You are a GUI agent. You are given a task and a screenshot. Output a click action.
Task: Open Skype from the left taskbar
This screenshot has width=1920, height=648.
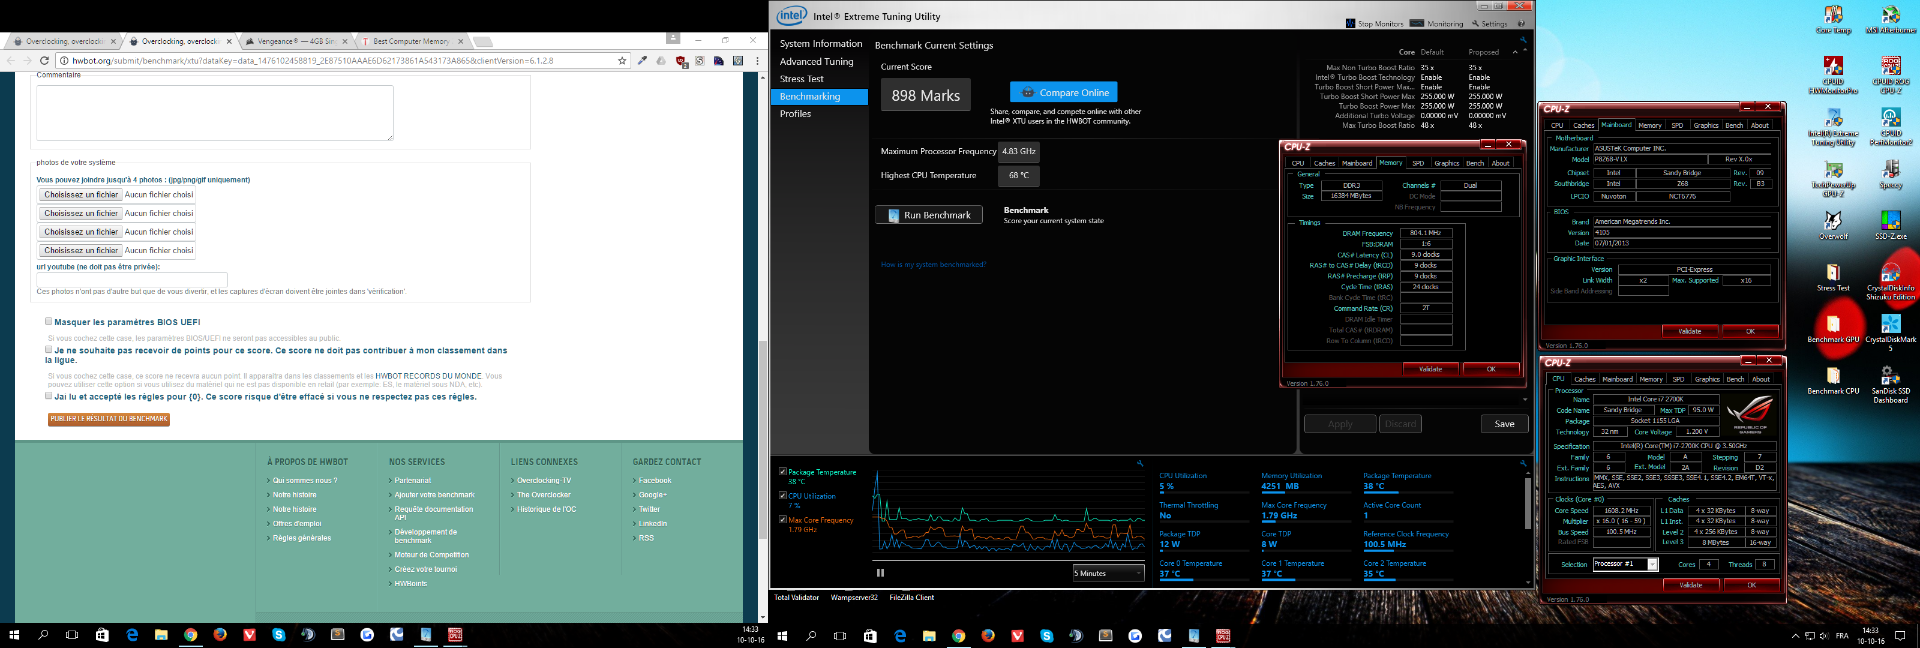coord(279,635)
